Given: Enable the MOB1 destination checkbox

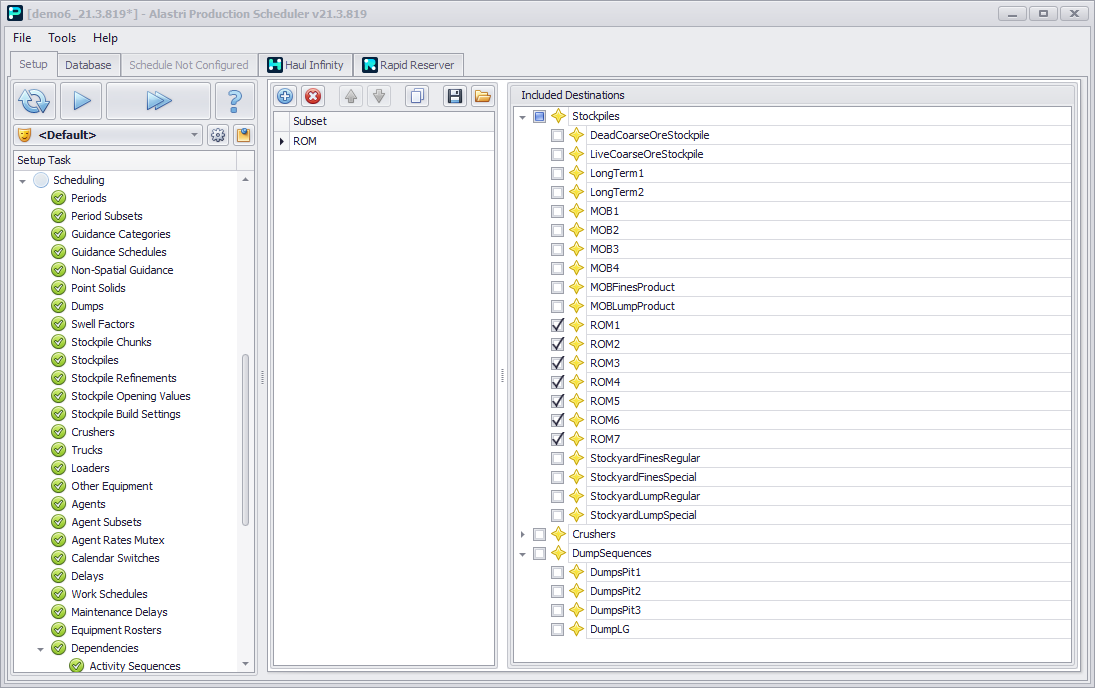Looking at the screenshot, I should (x=558, y=211).
